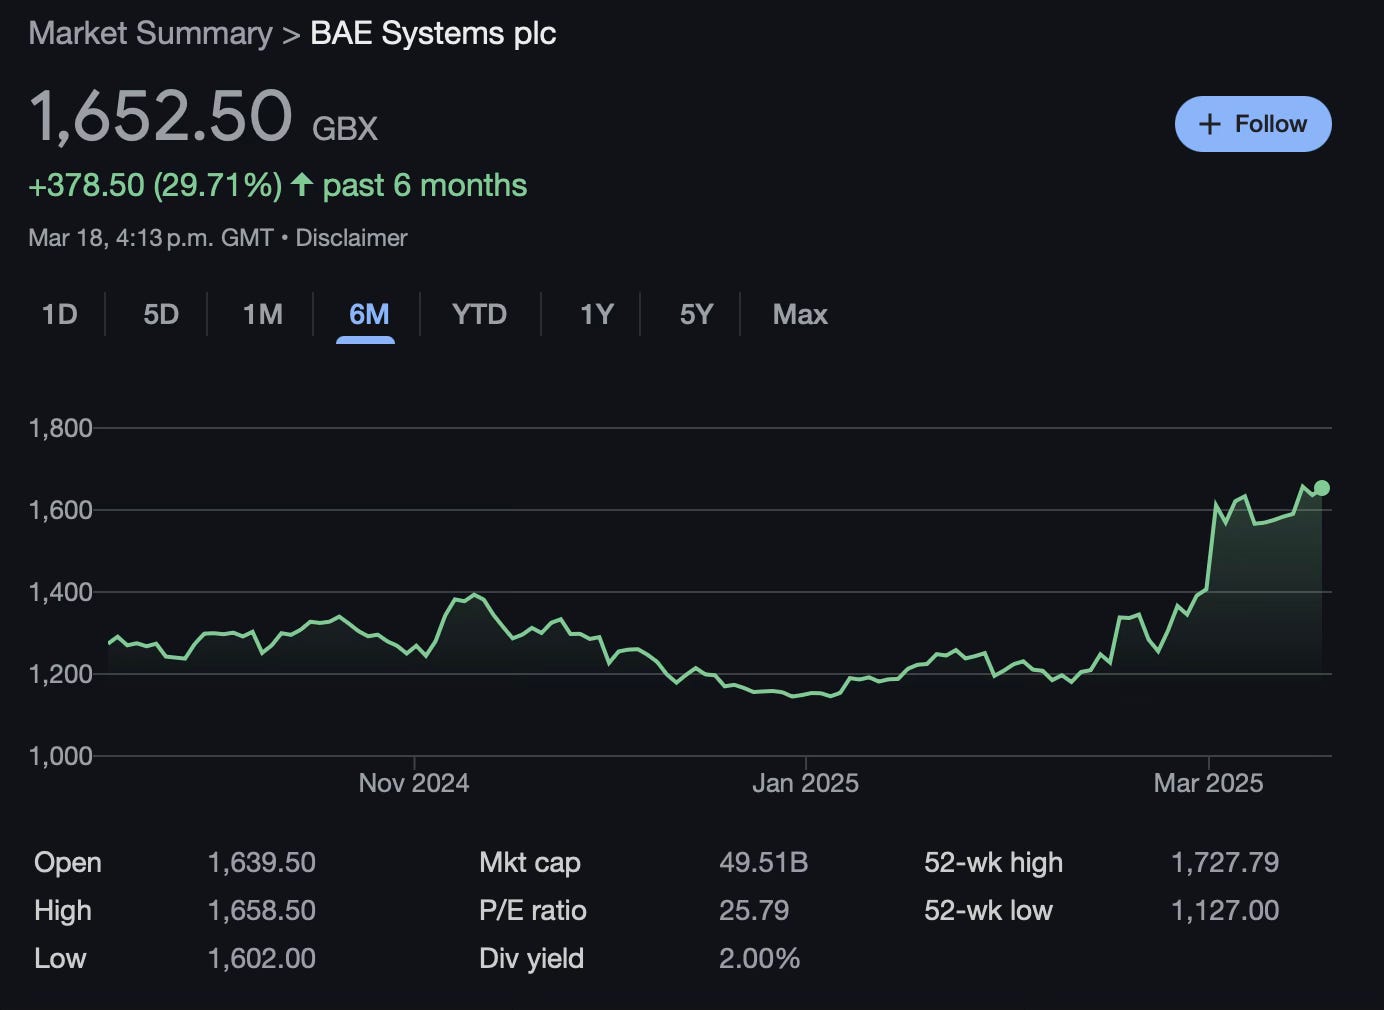Click the Mkt cap value 49.51B

tap(763, 862)
